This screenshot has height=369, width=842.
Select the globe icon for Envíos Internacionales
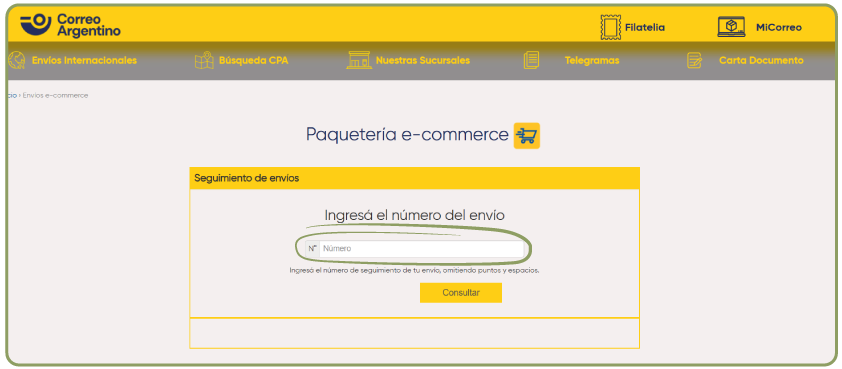(x=17, y=60)
